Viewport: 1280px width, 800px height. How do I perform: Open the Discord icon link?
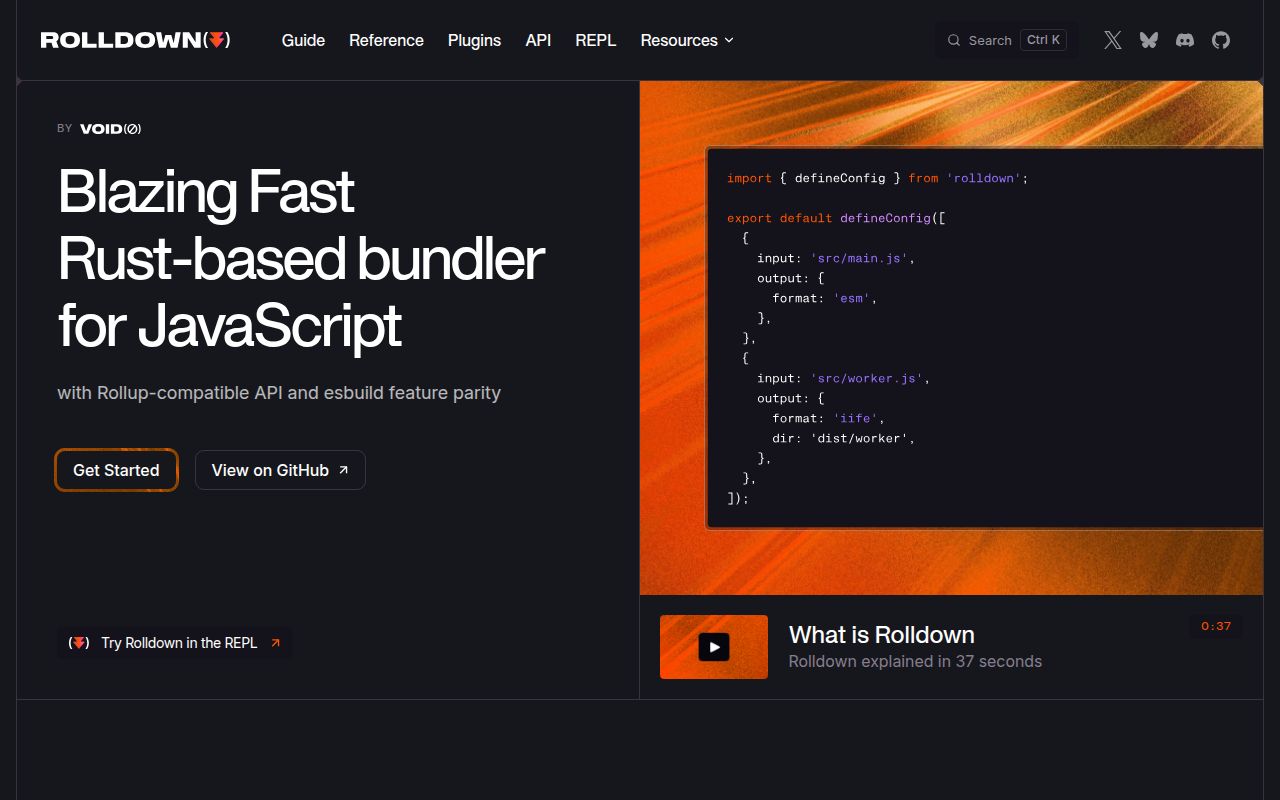tap(1185, 40)
